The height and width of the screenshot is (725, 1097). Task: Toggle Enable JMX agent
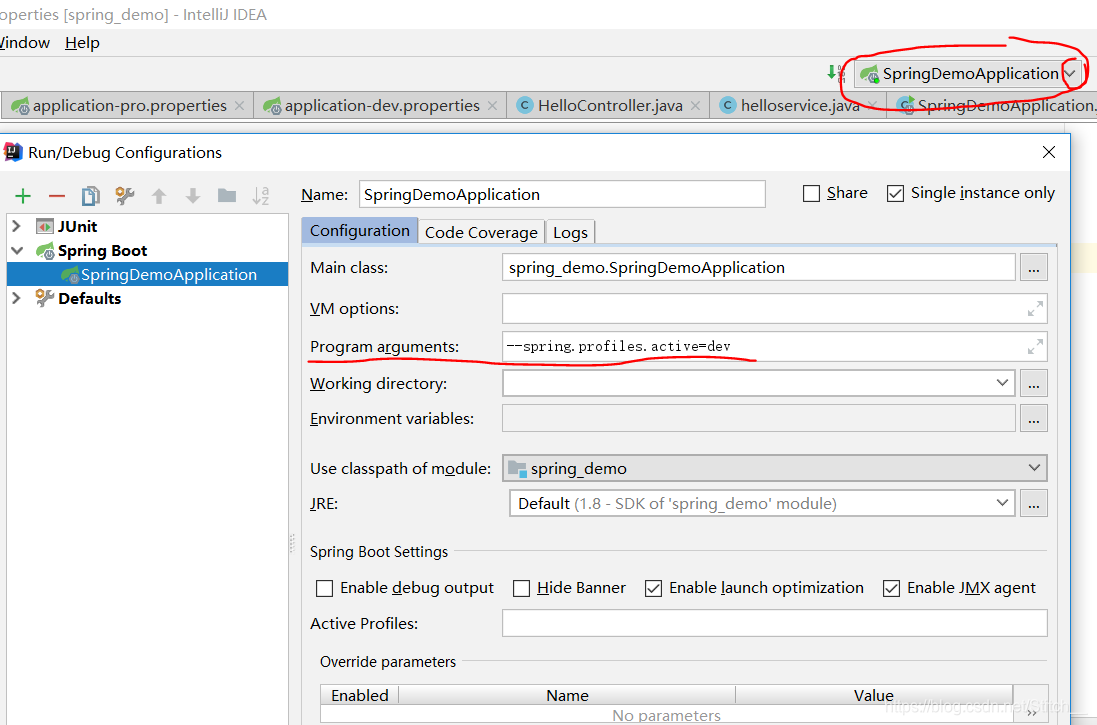(x=891, y=589)
